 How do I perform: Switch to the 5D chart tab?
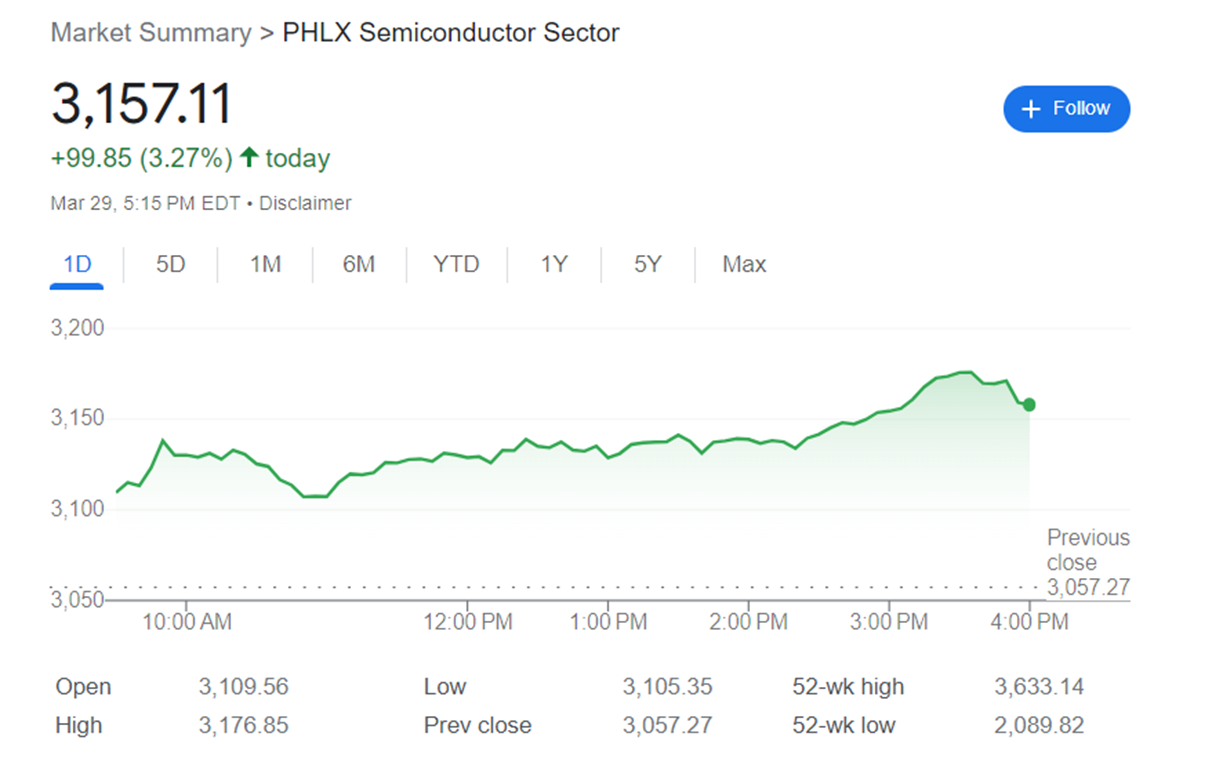[171, 265]
